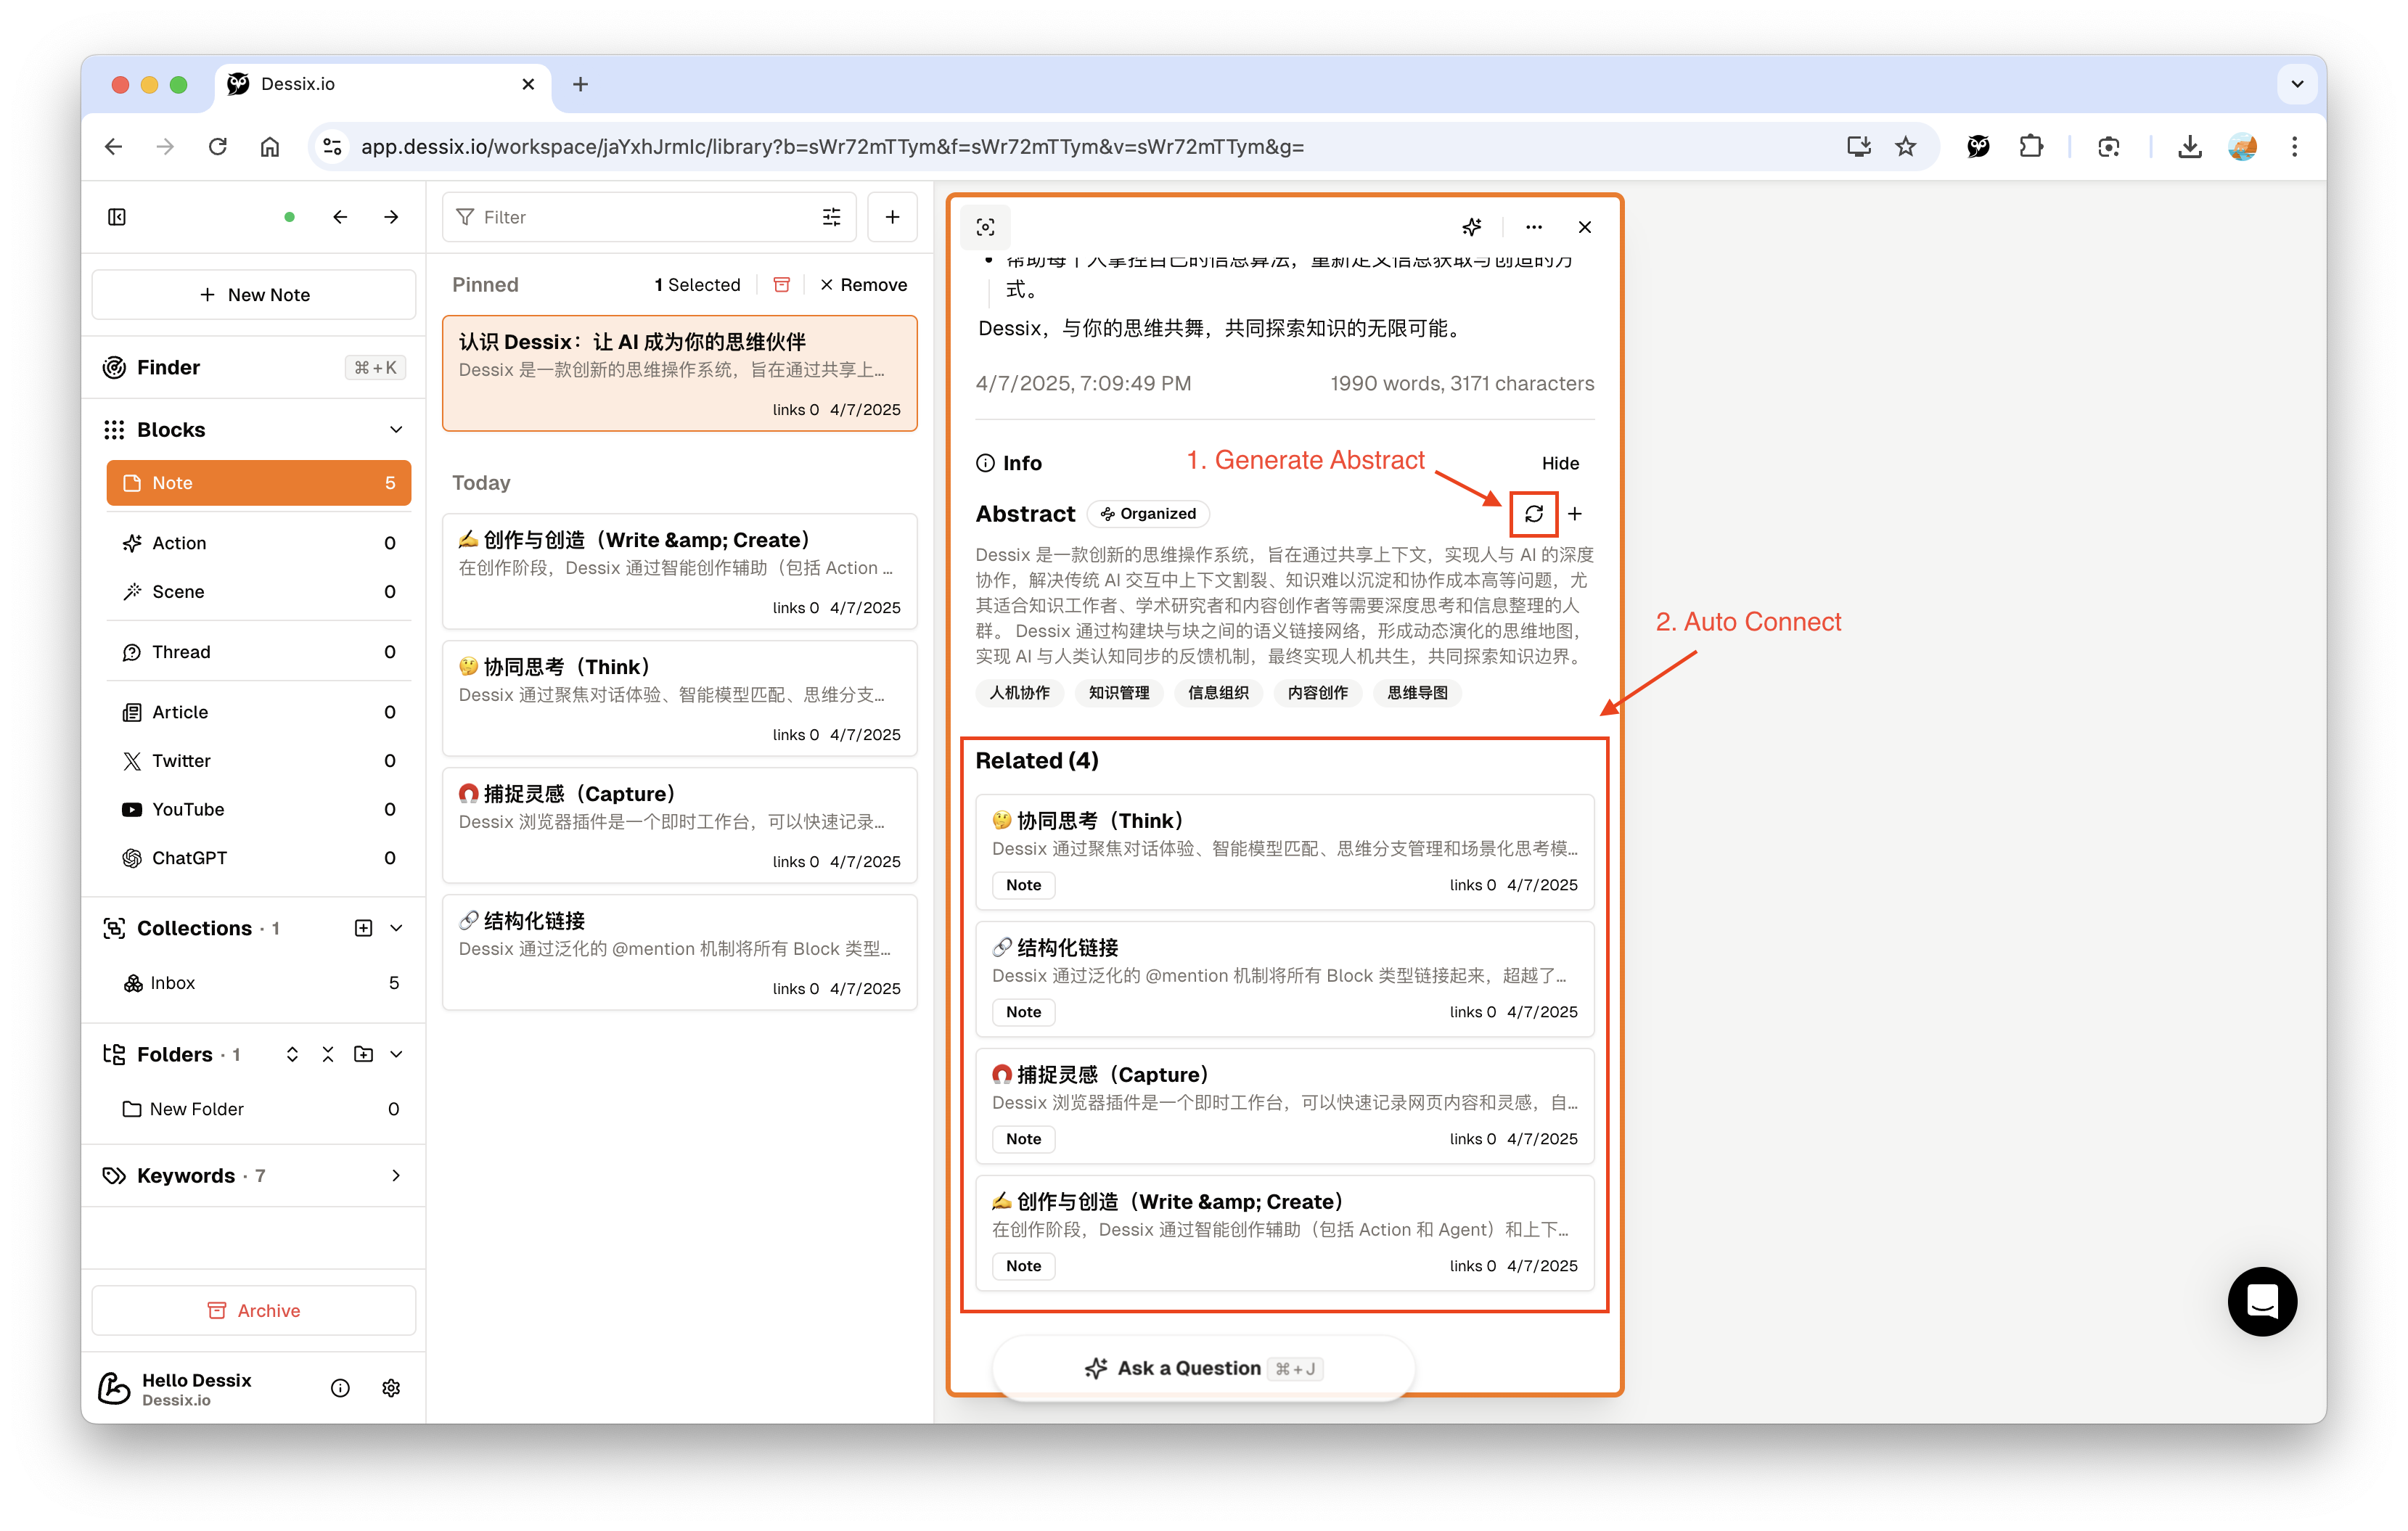Click the New Note button
The image size is (2408, 1531).
click(254, 295)
